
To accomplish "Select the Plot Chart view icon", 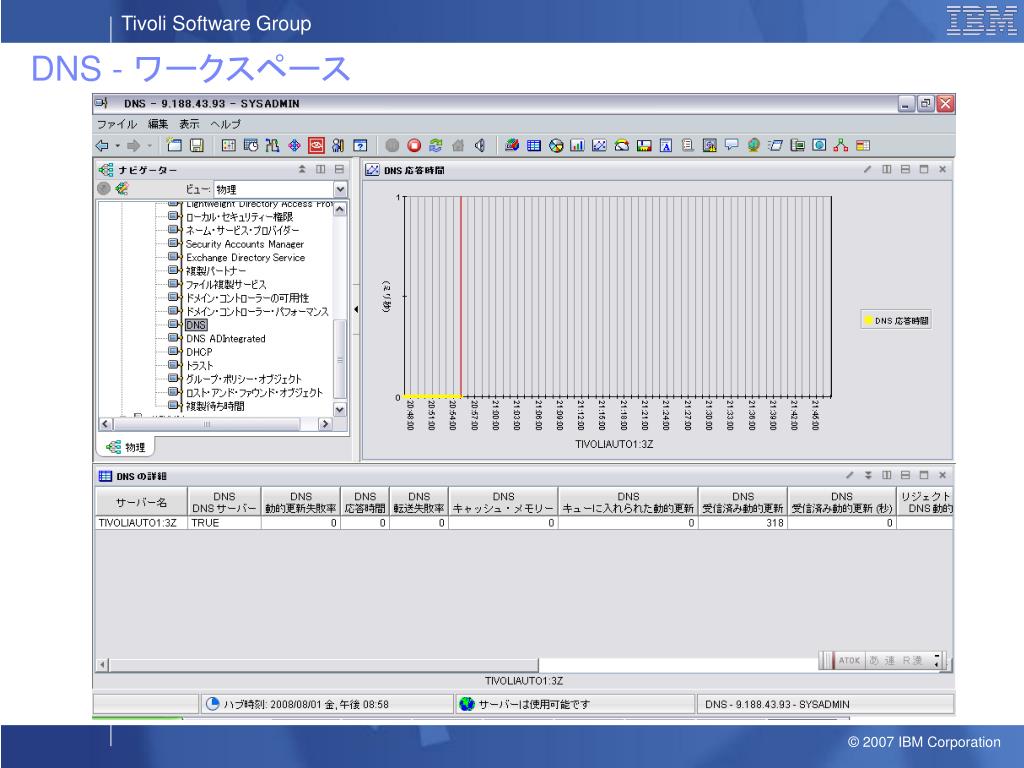I will pos(600,145).
